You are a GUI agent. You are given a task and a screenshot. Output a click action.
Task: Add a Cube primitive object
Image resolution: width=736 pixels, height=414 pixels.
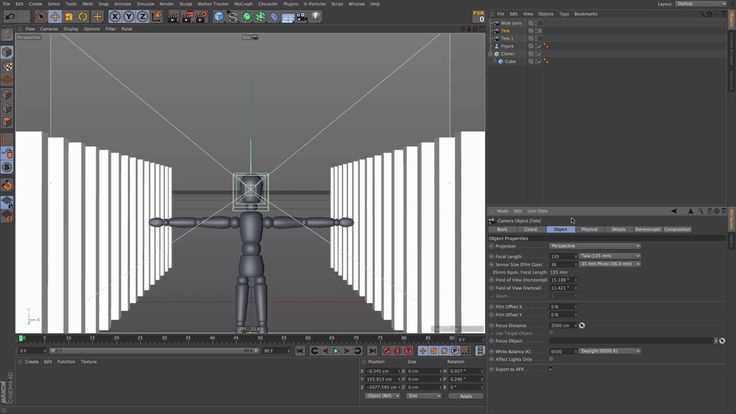(219, 17)
